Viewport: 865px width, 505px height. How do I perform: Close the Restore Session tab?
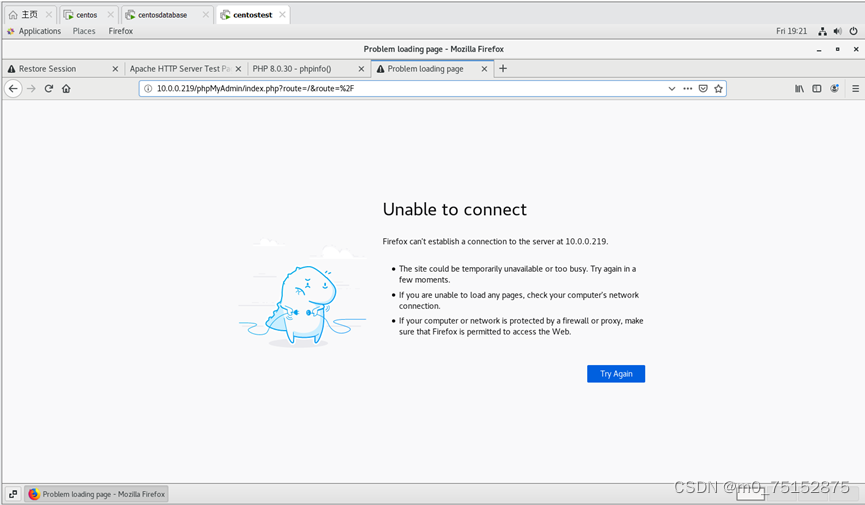115,69
